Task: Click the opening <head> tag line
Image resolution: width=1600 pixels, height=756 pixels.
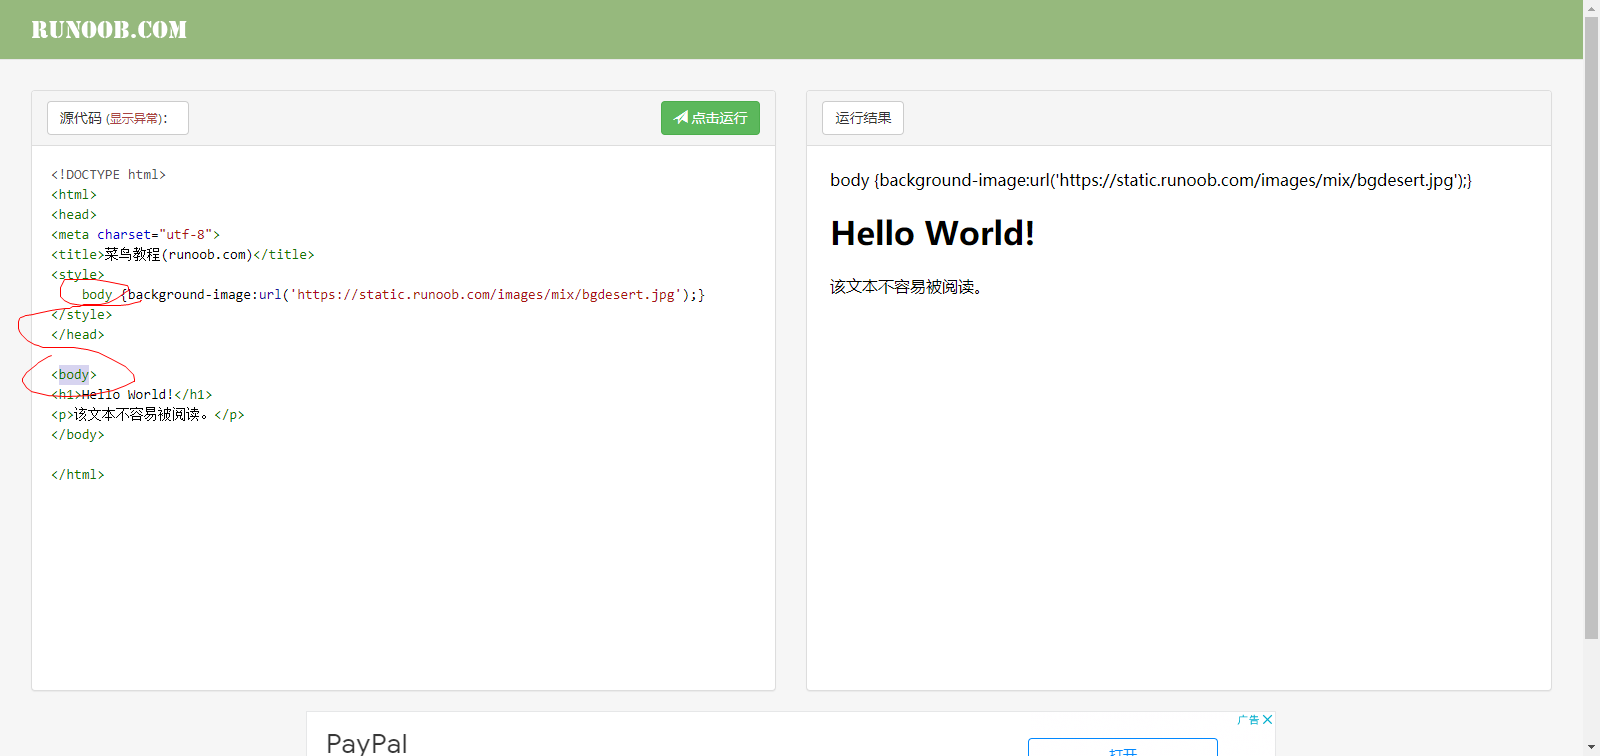Action: (74, 214)
